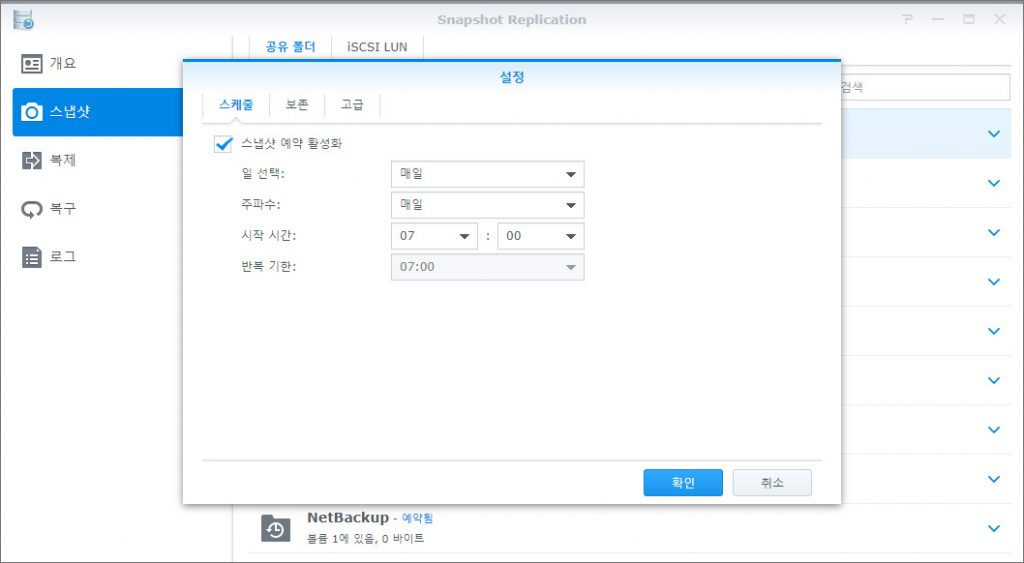Screen dimensions: 1024x563
Task: Confirm settings with 확인 button
Action: pyautogui.click(x=683, y=483)
